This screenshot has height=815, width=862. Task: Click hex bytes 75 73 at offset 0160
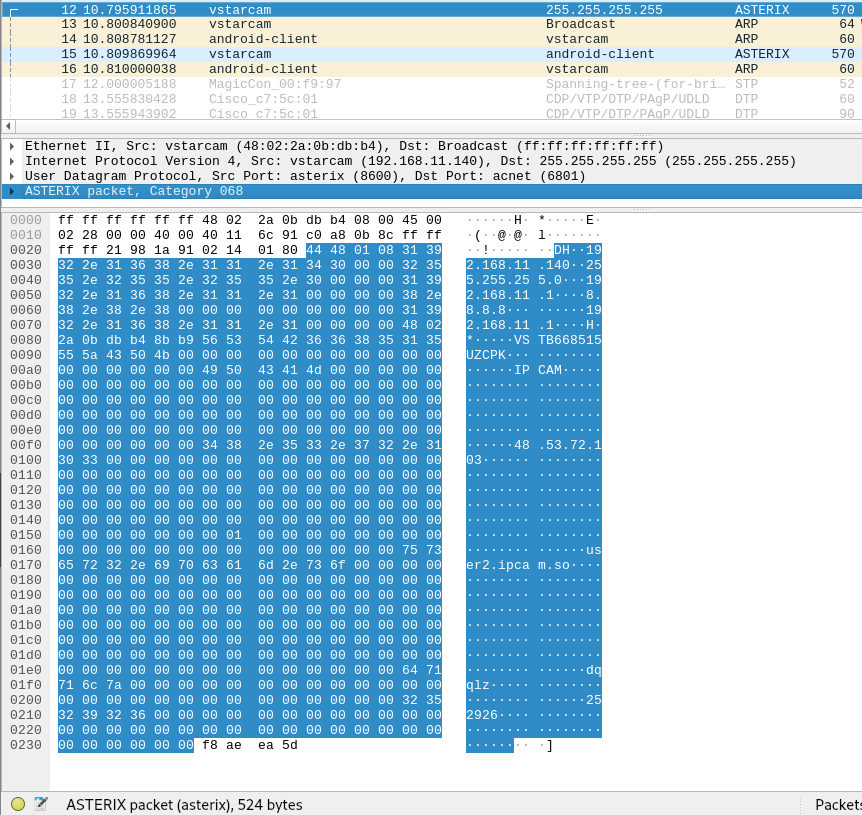click(x=422, y=550)
